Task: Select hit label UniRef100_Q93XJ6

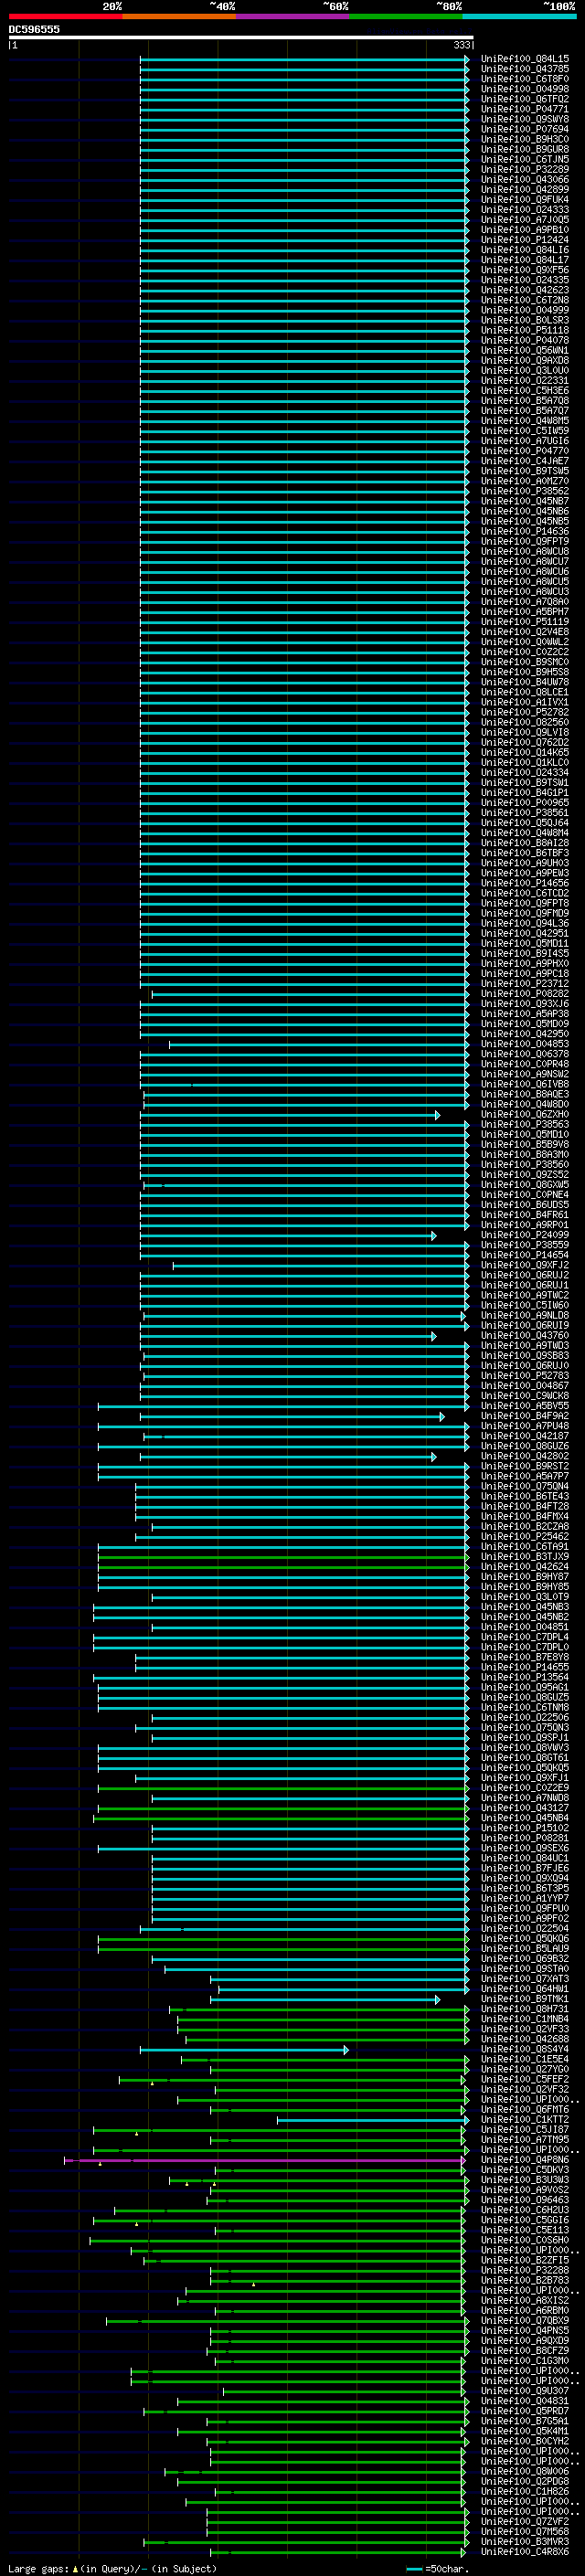Action: click(x=525, y=1004)
